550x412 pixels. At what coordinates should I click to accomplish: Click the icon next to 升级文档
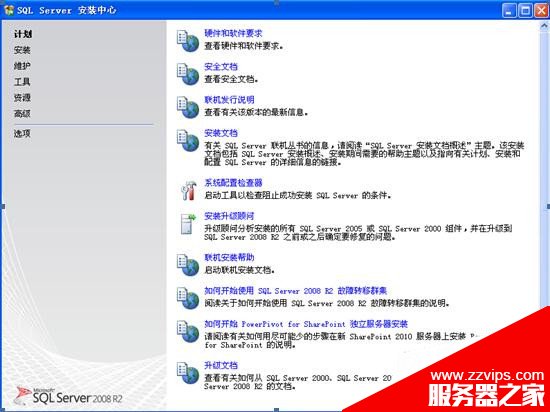pos(188,373)
